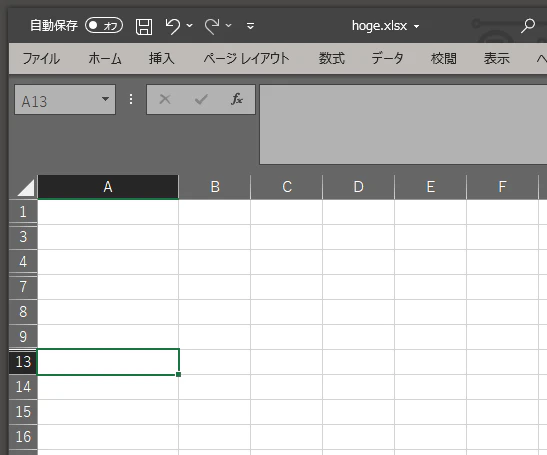Select cell B1
Viewport: 547px width, 455px height.
pyautogui.click(x=215, y=212)
